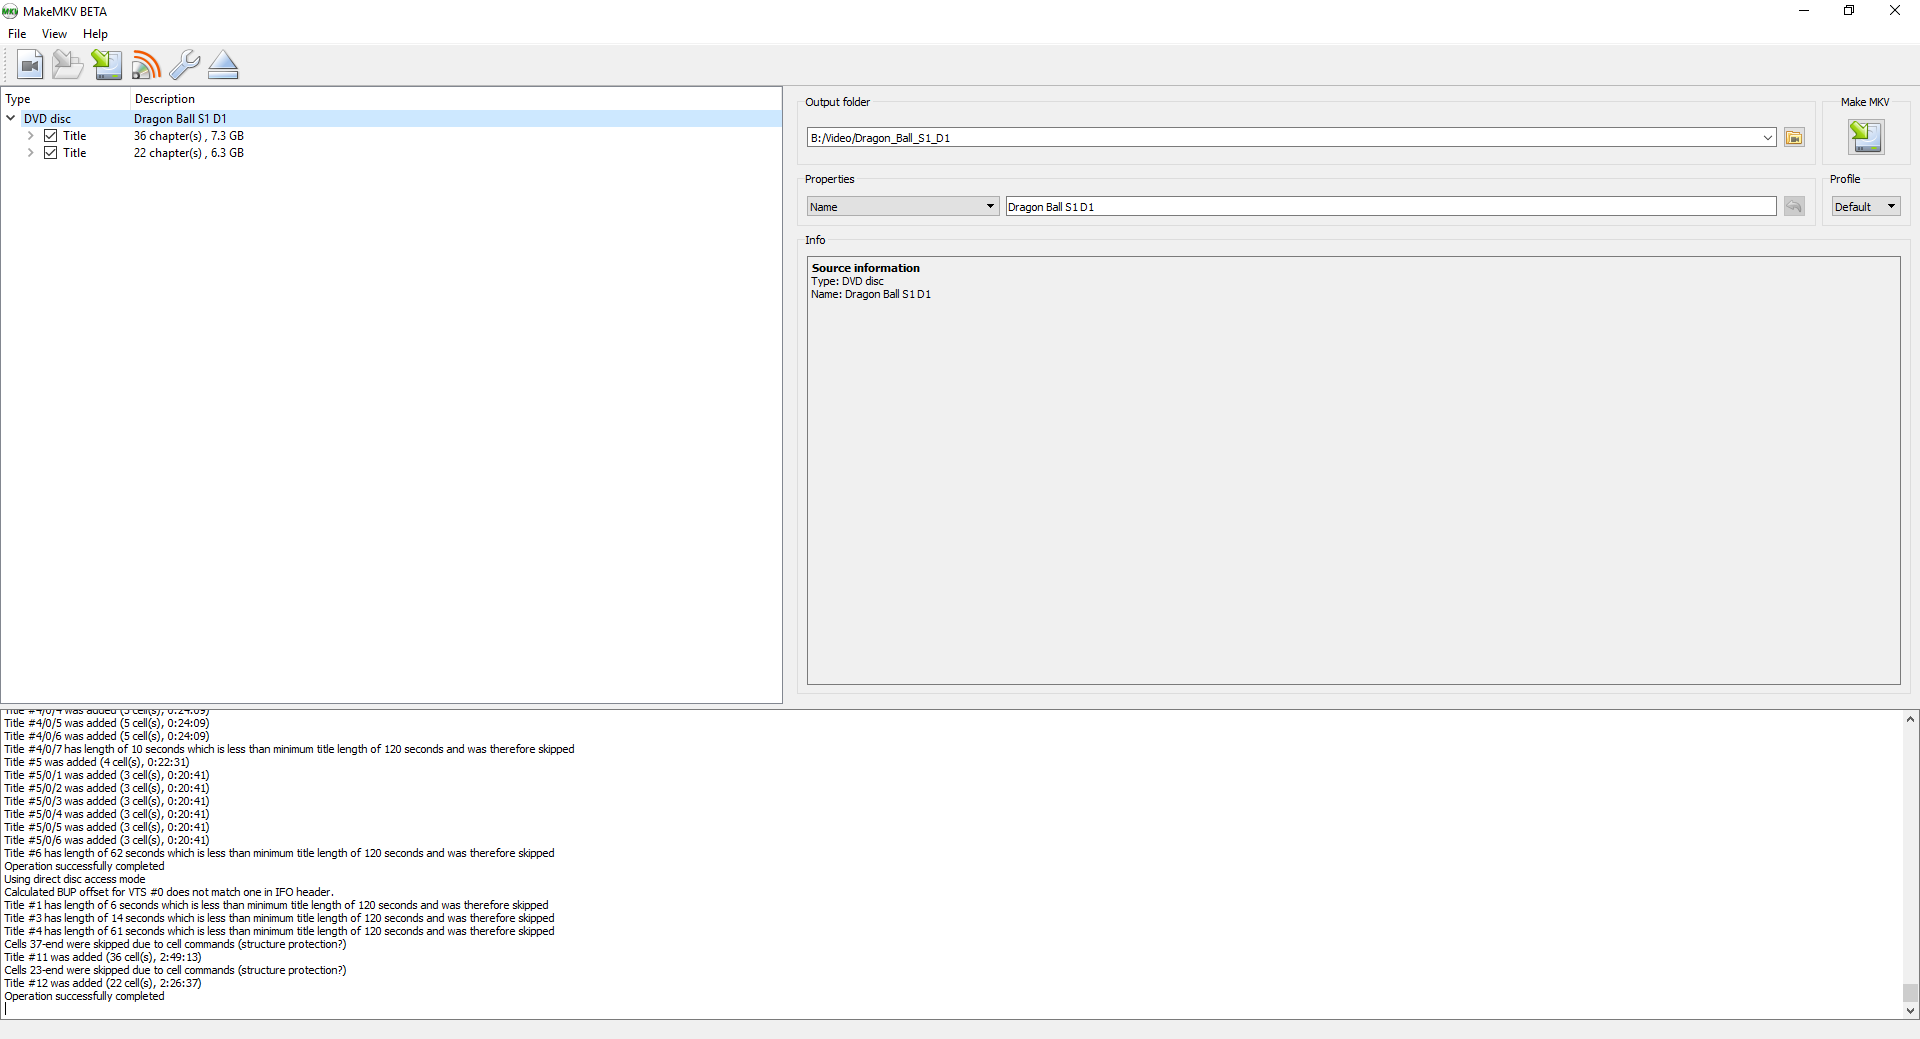
Task: Open the View menu
Action: pos(54,34)
